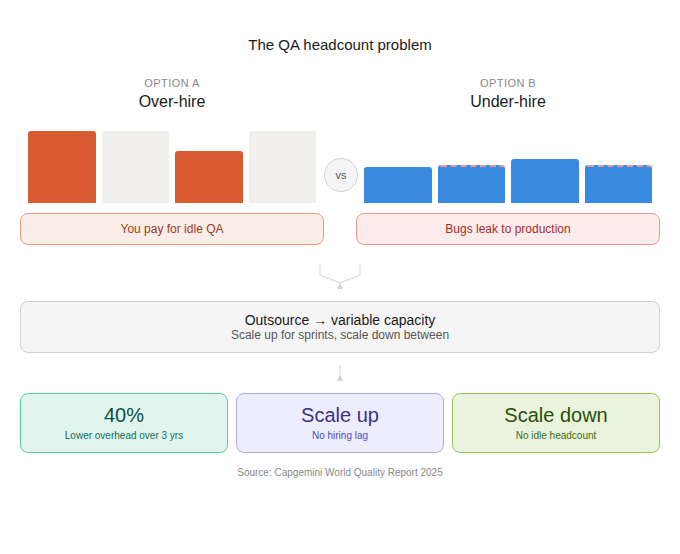The height and width of the screenshot is (554, 680).
Task: Click the first orange Over-hire bar
Action: pos(62,167)
